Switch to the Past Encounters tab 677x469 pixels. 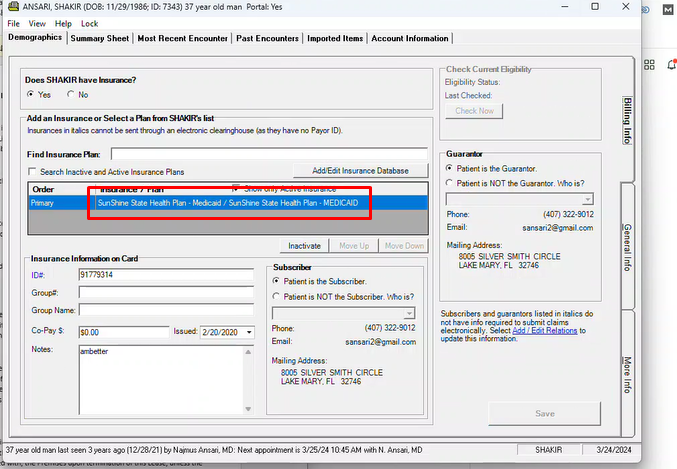pyautogui.click(x=268, y=39)
